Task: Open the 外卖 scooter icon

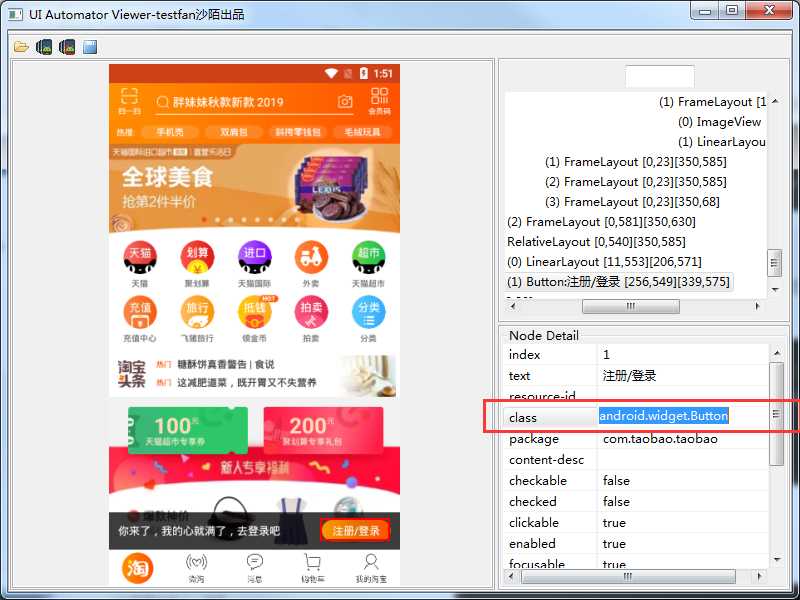Action: click(x=311, y=257)
